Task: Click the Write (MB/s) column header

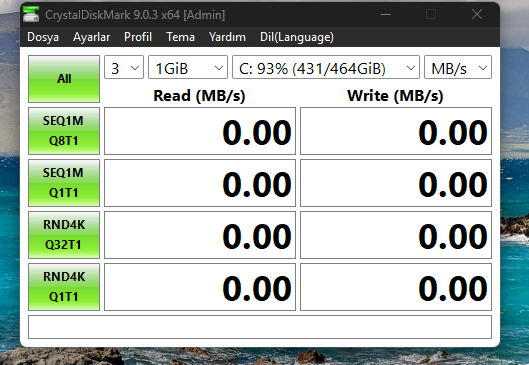Action: [x=395, y=96]
